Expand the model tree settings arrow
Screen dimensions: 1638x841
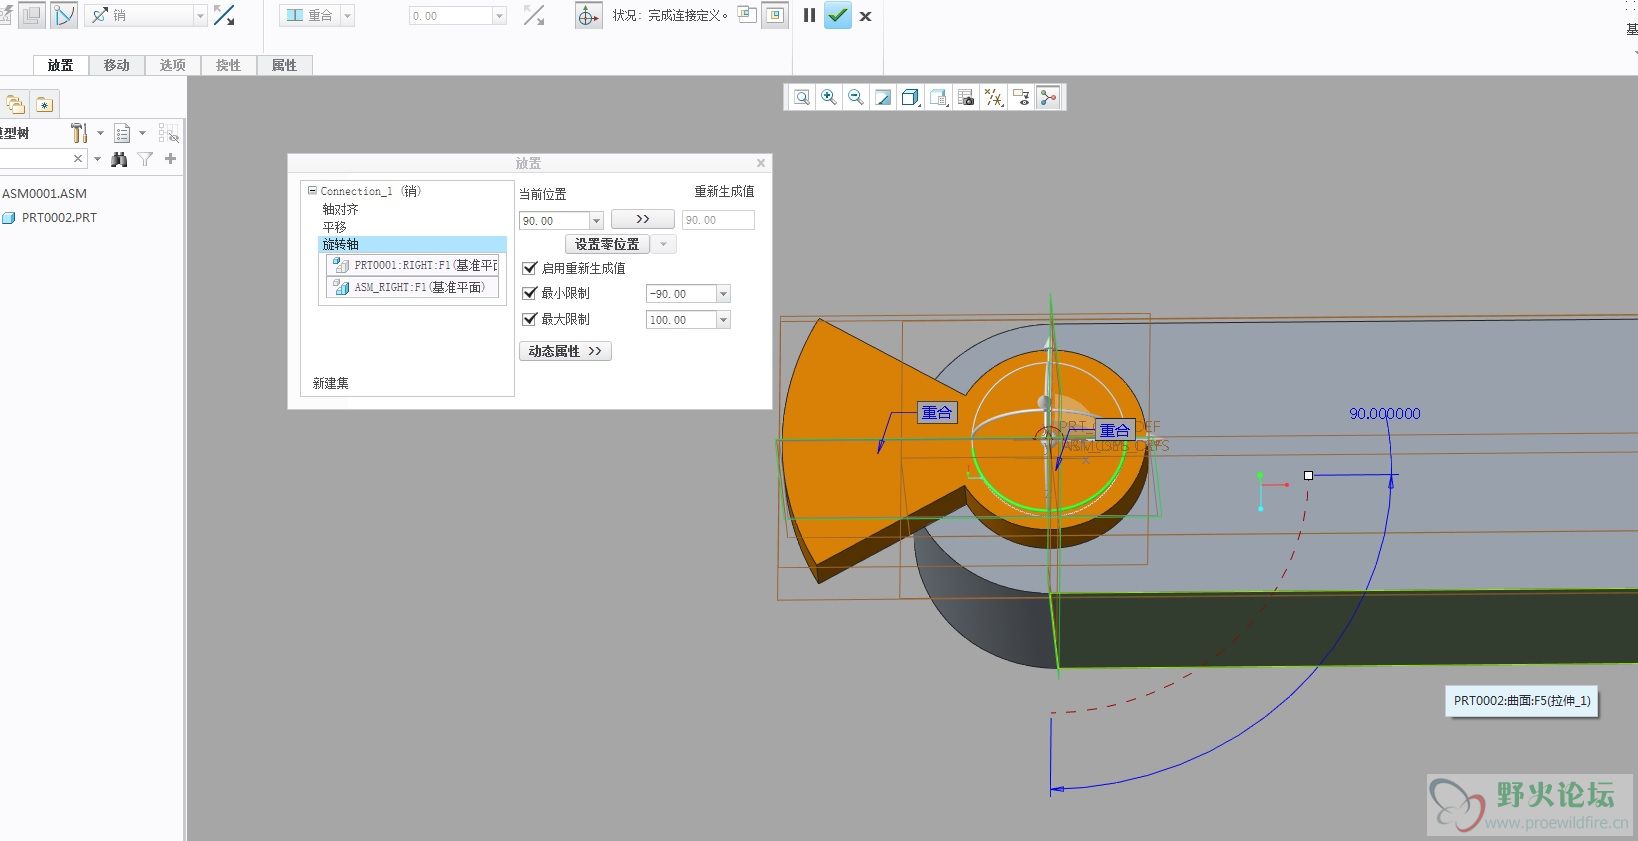click(x=100, y=133)
